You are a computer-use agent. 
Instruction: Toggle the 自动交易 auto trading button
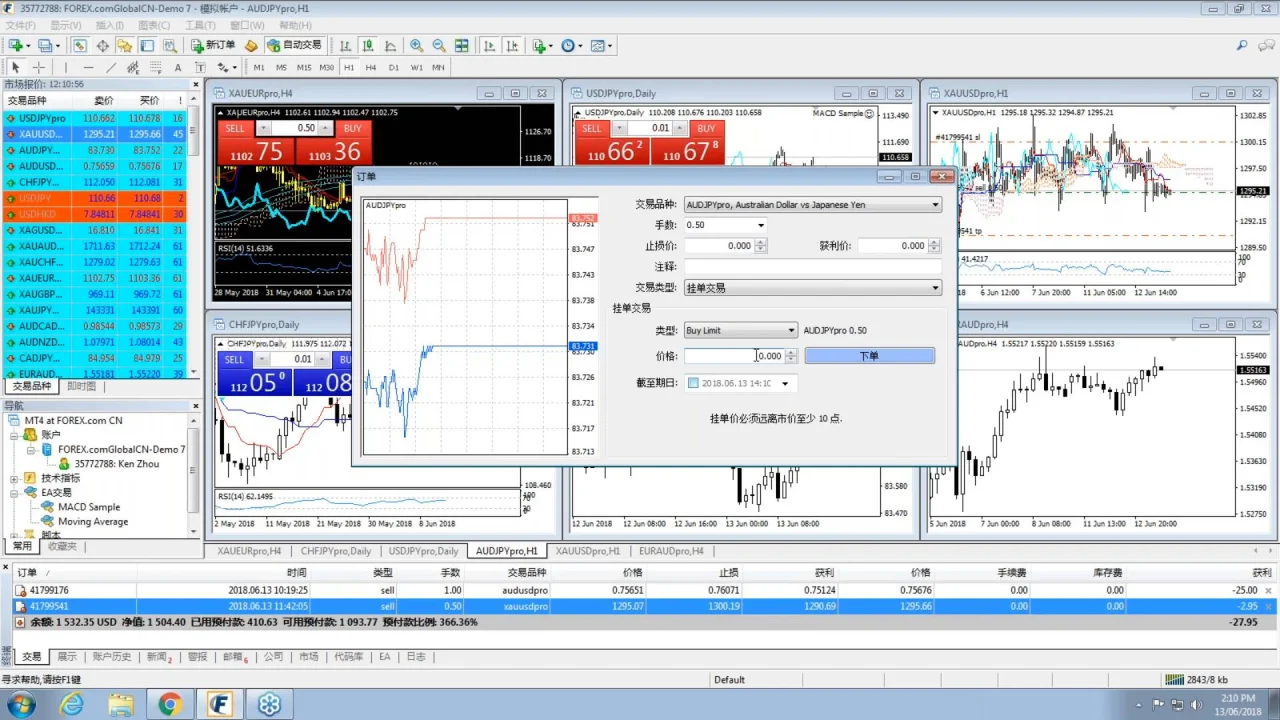[295, 45]
